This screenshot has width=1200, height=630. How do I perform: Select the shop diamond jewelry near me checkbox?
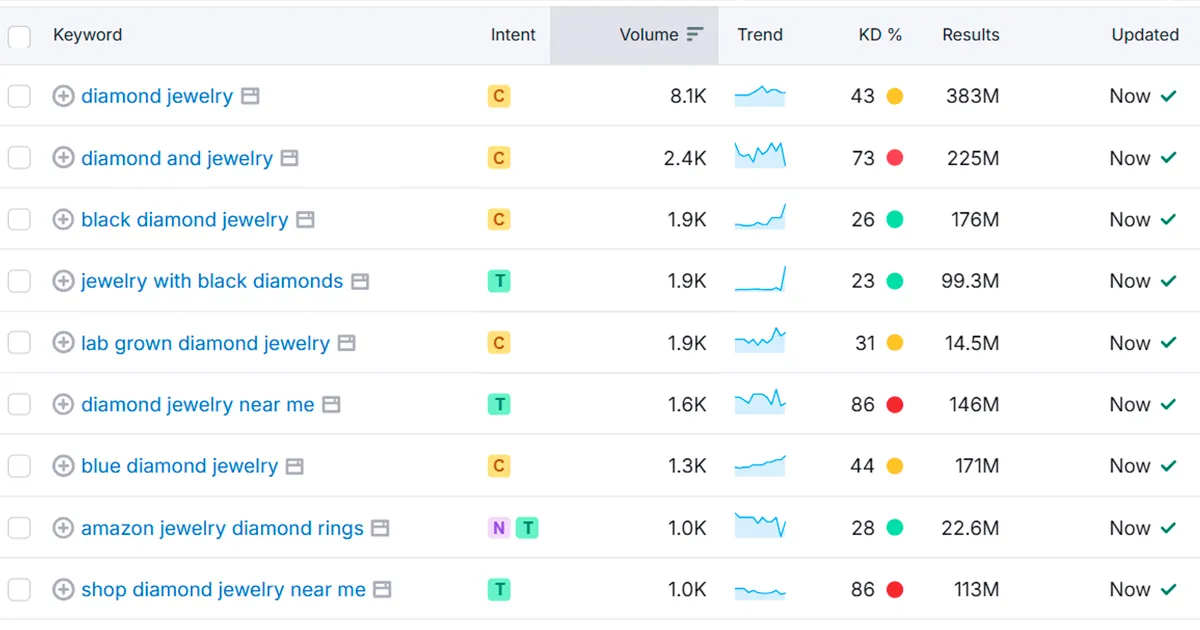[x=19, y=590]
